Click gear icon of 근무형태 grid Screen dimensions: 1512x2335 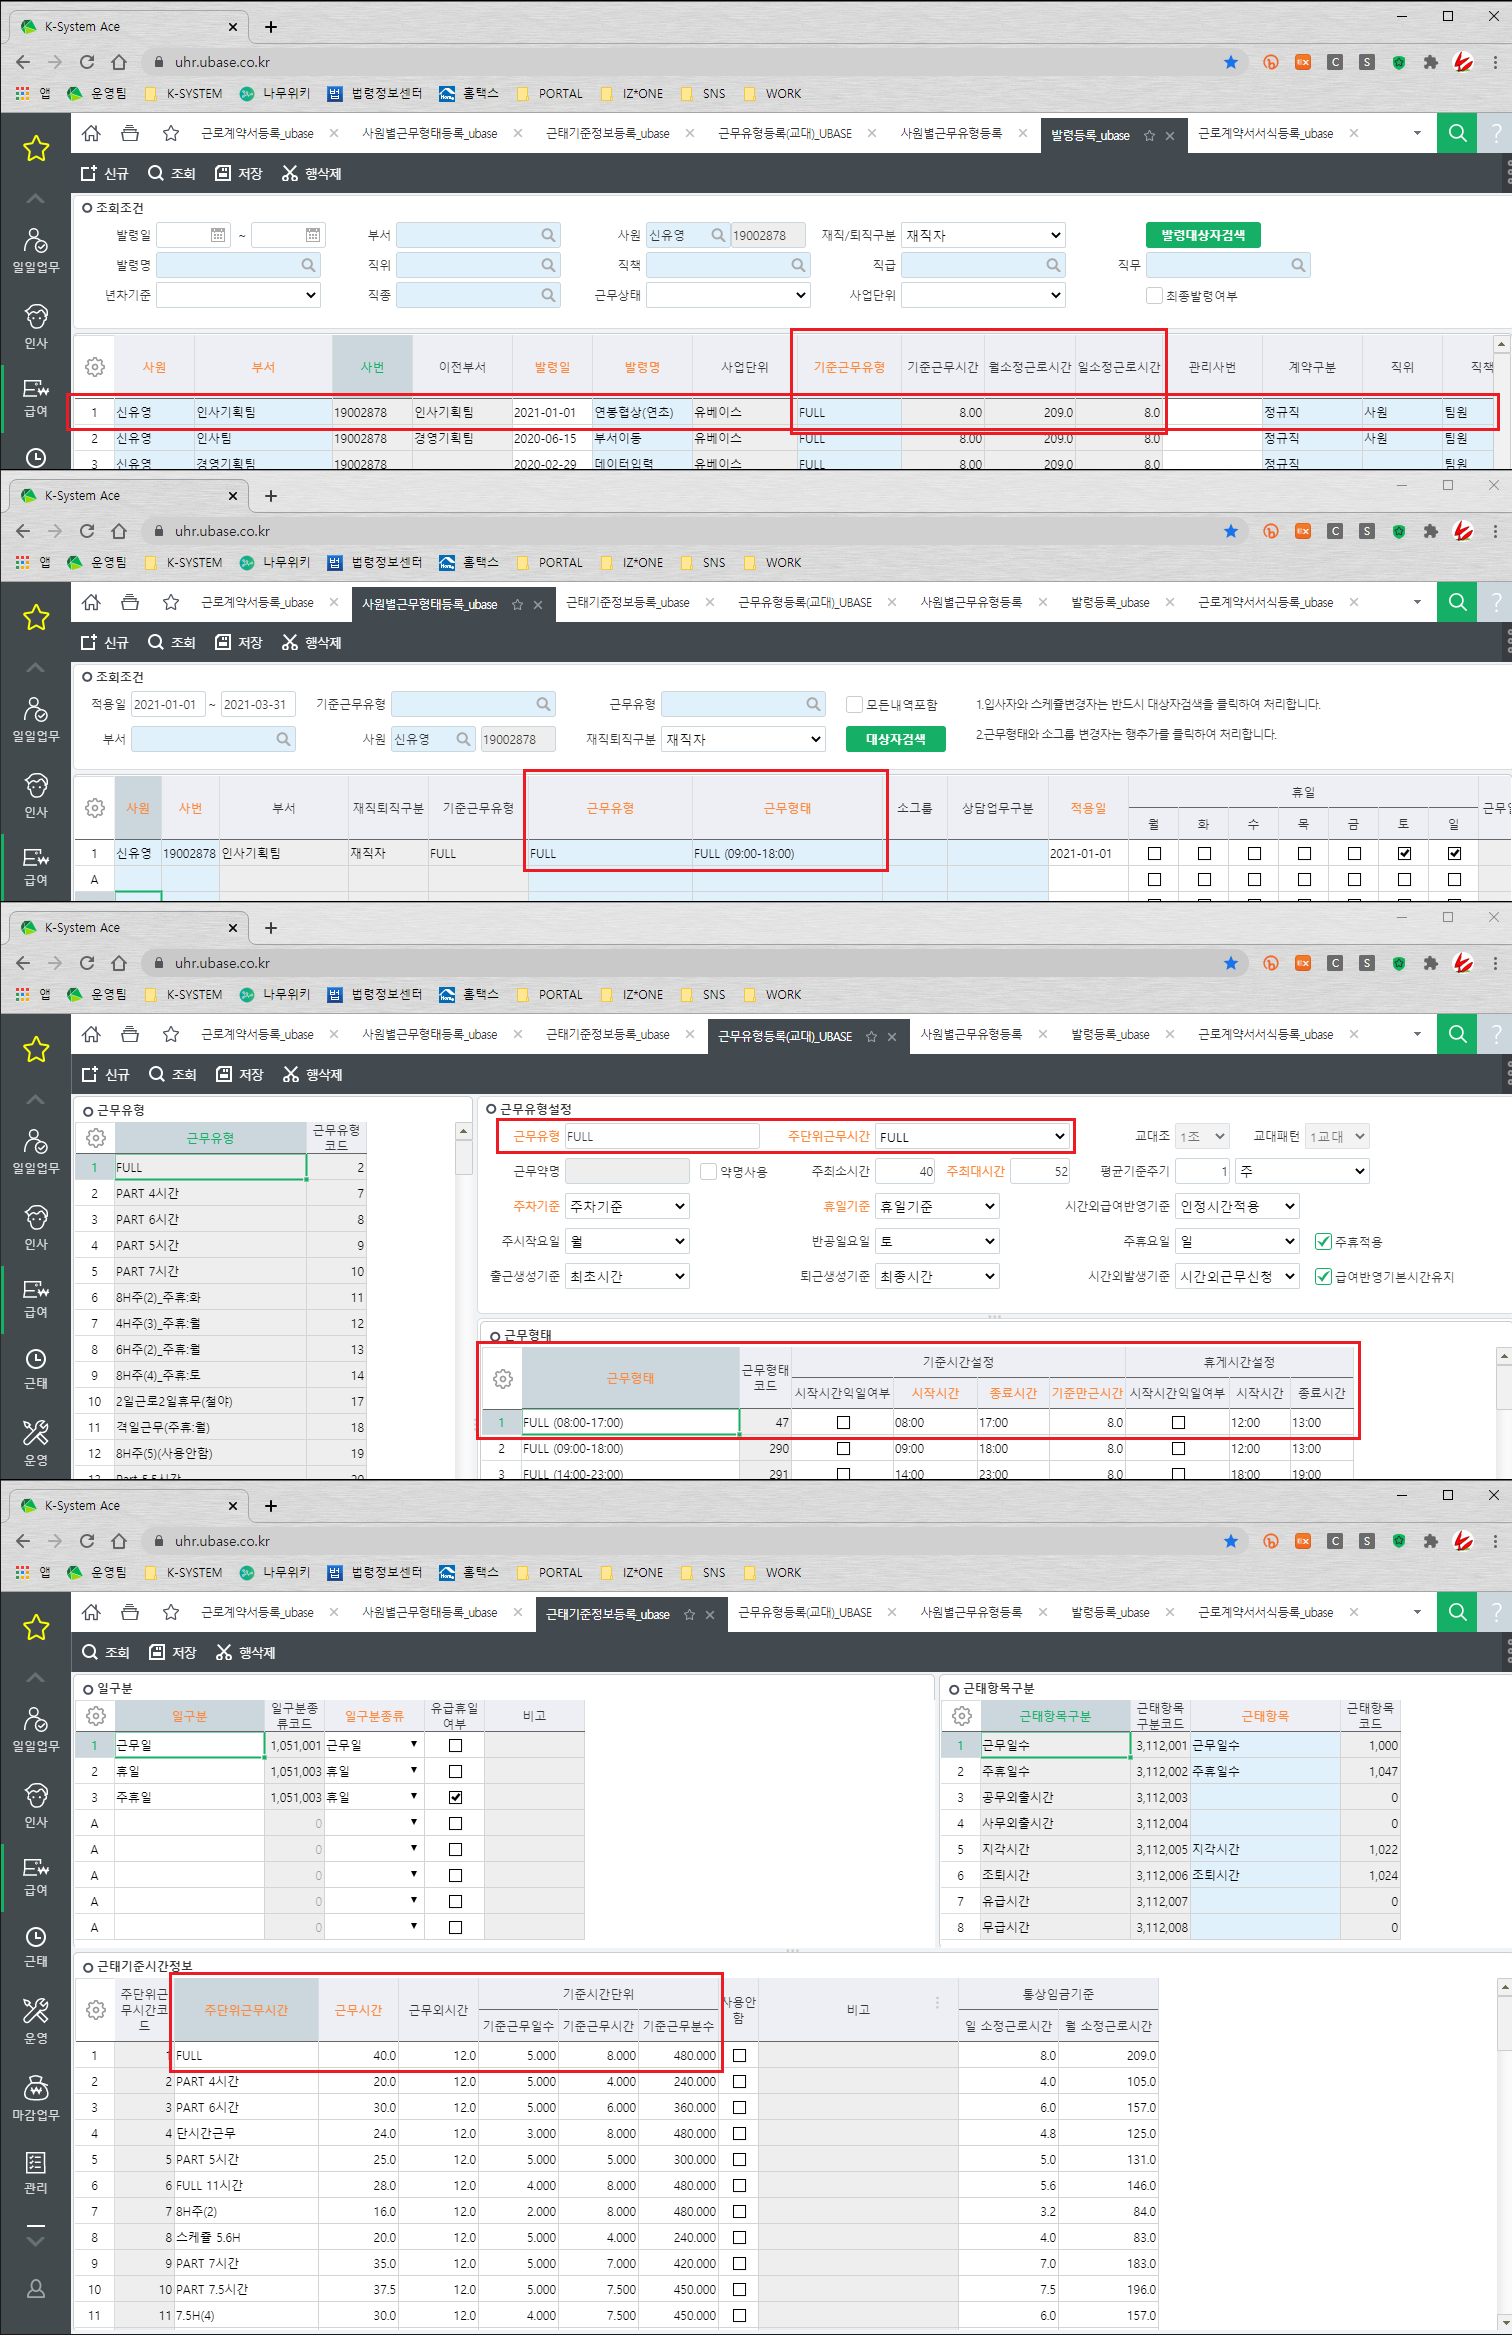[x=503, y=1378]
